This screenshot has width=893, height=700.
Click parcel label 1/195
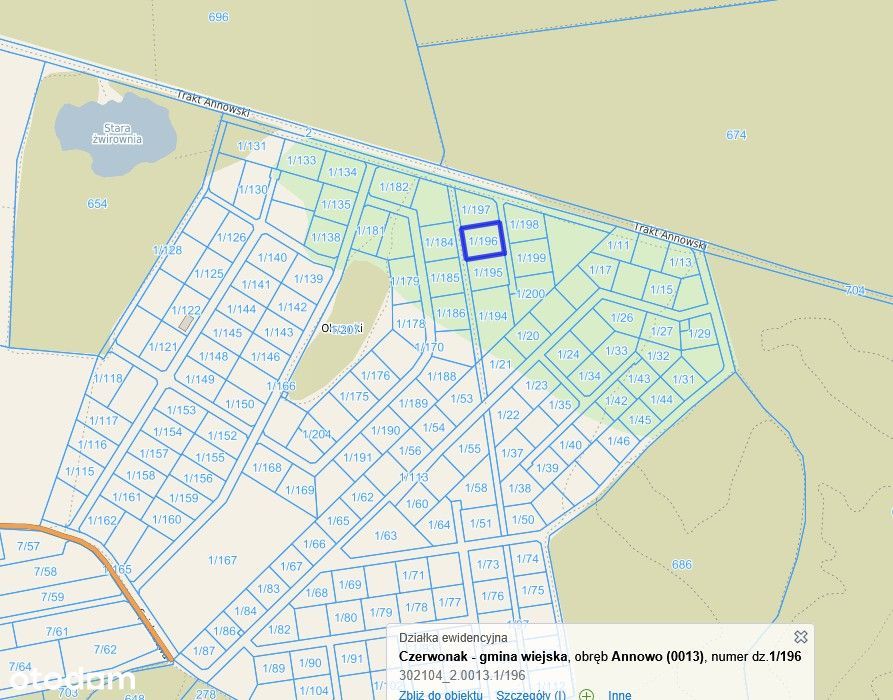pyautogui.click(x=488, y=272)
